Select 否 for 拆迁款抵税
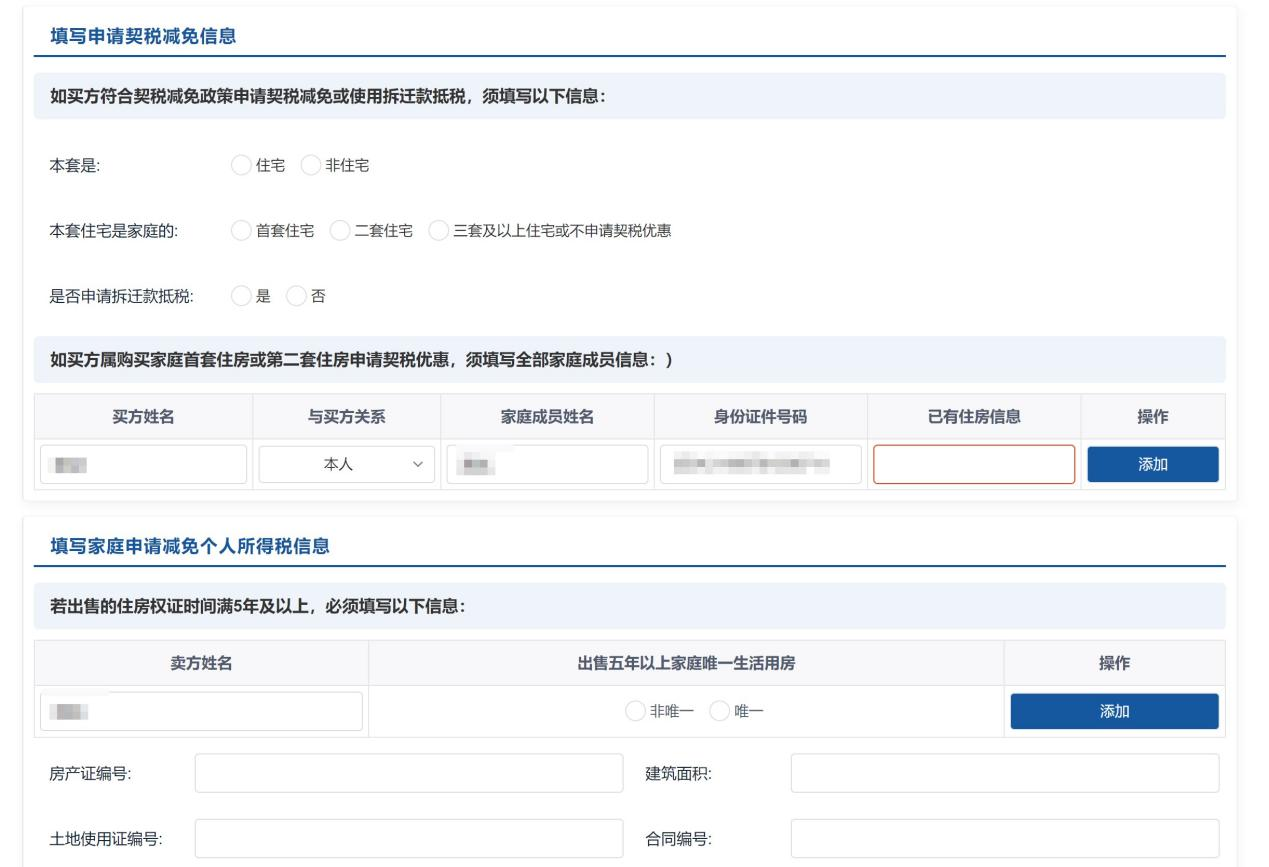Viewport: 1269px width, 867px height. point(296,296)
